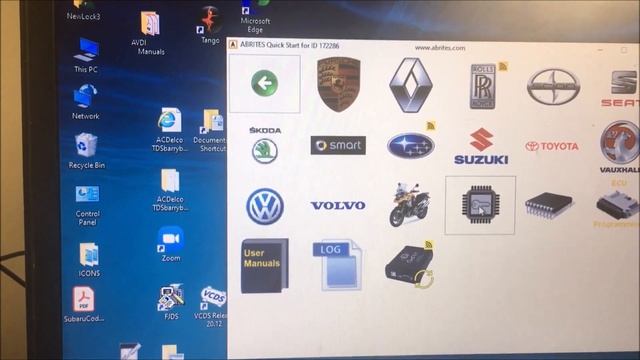
Task: Select the Microsoft Edge desktop shortcut
Action: 255,17
